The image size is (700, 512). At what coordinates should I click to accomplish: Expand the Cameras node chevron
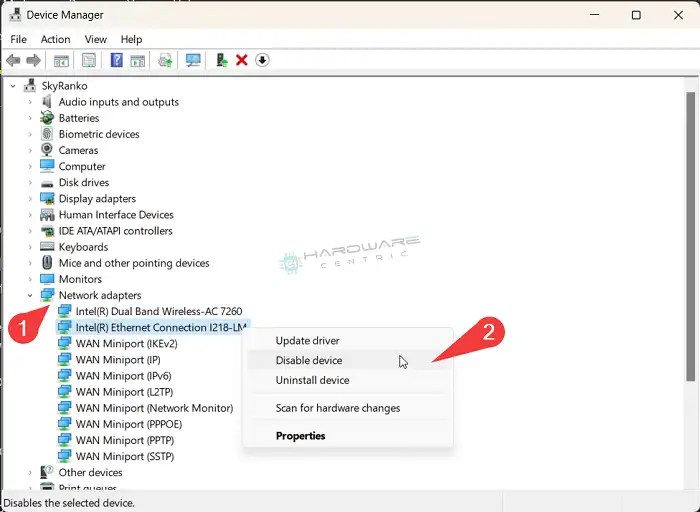pos(30,150)
